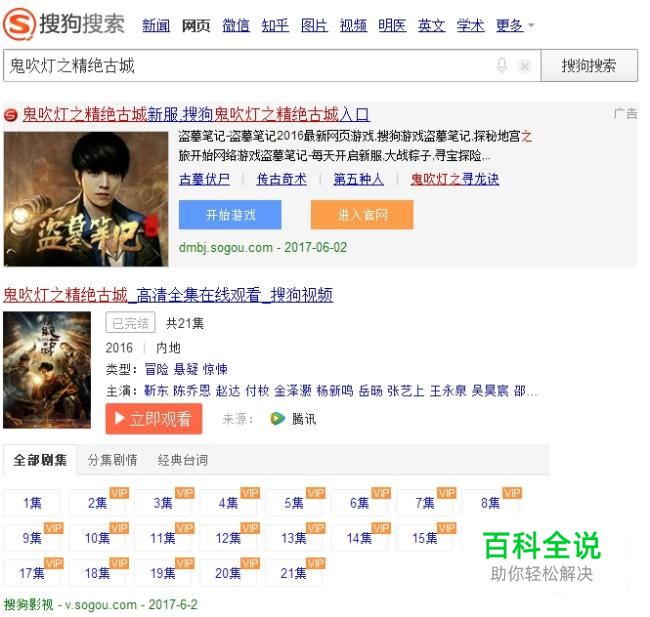The height and width of the screenshot is (617, 650).
Task: Clear the search box with the X icon
Action: pos(525,66)
